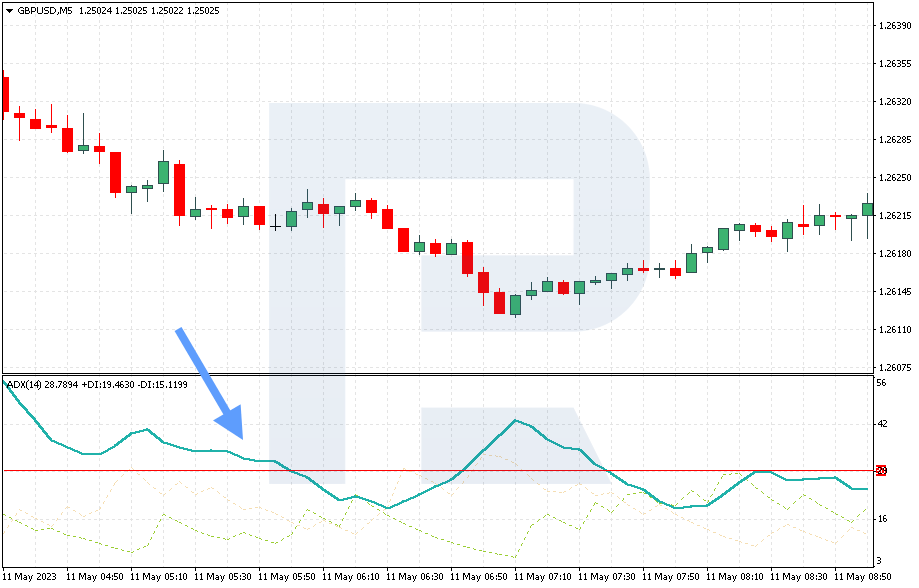Click the 11 May 04:50 time label
The height and width of the screenshot is (588, 919).
pyautogui.click(x=95, y=577)
